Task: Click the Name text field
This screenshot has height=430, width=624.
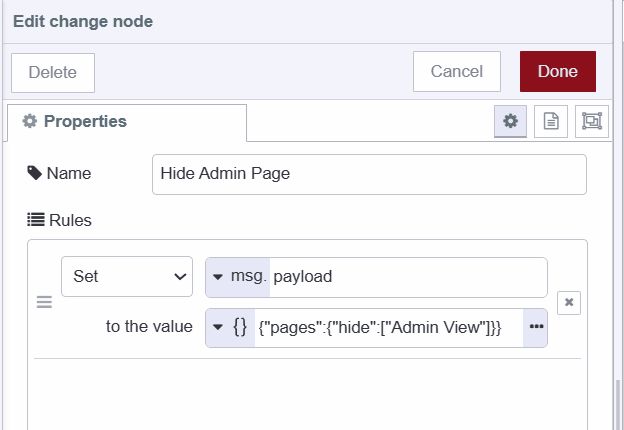Action: [369, 173]
